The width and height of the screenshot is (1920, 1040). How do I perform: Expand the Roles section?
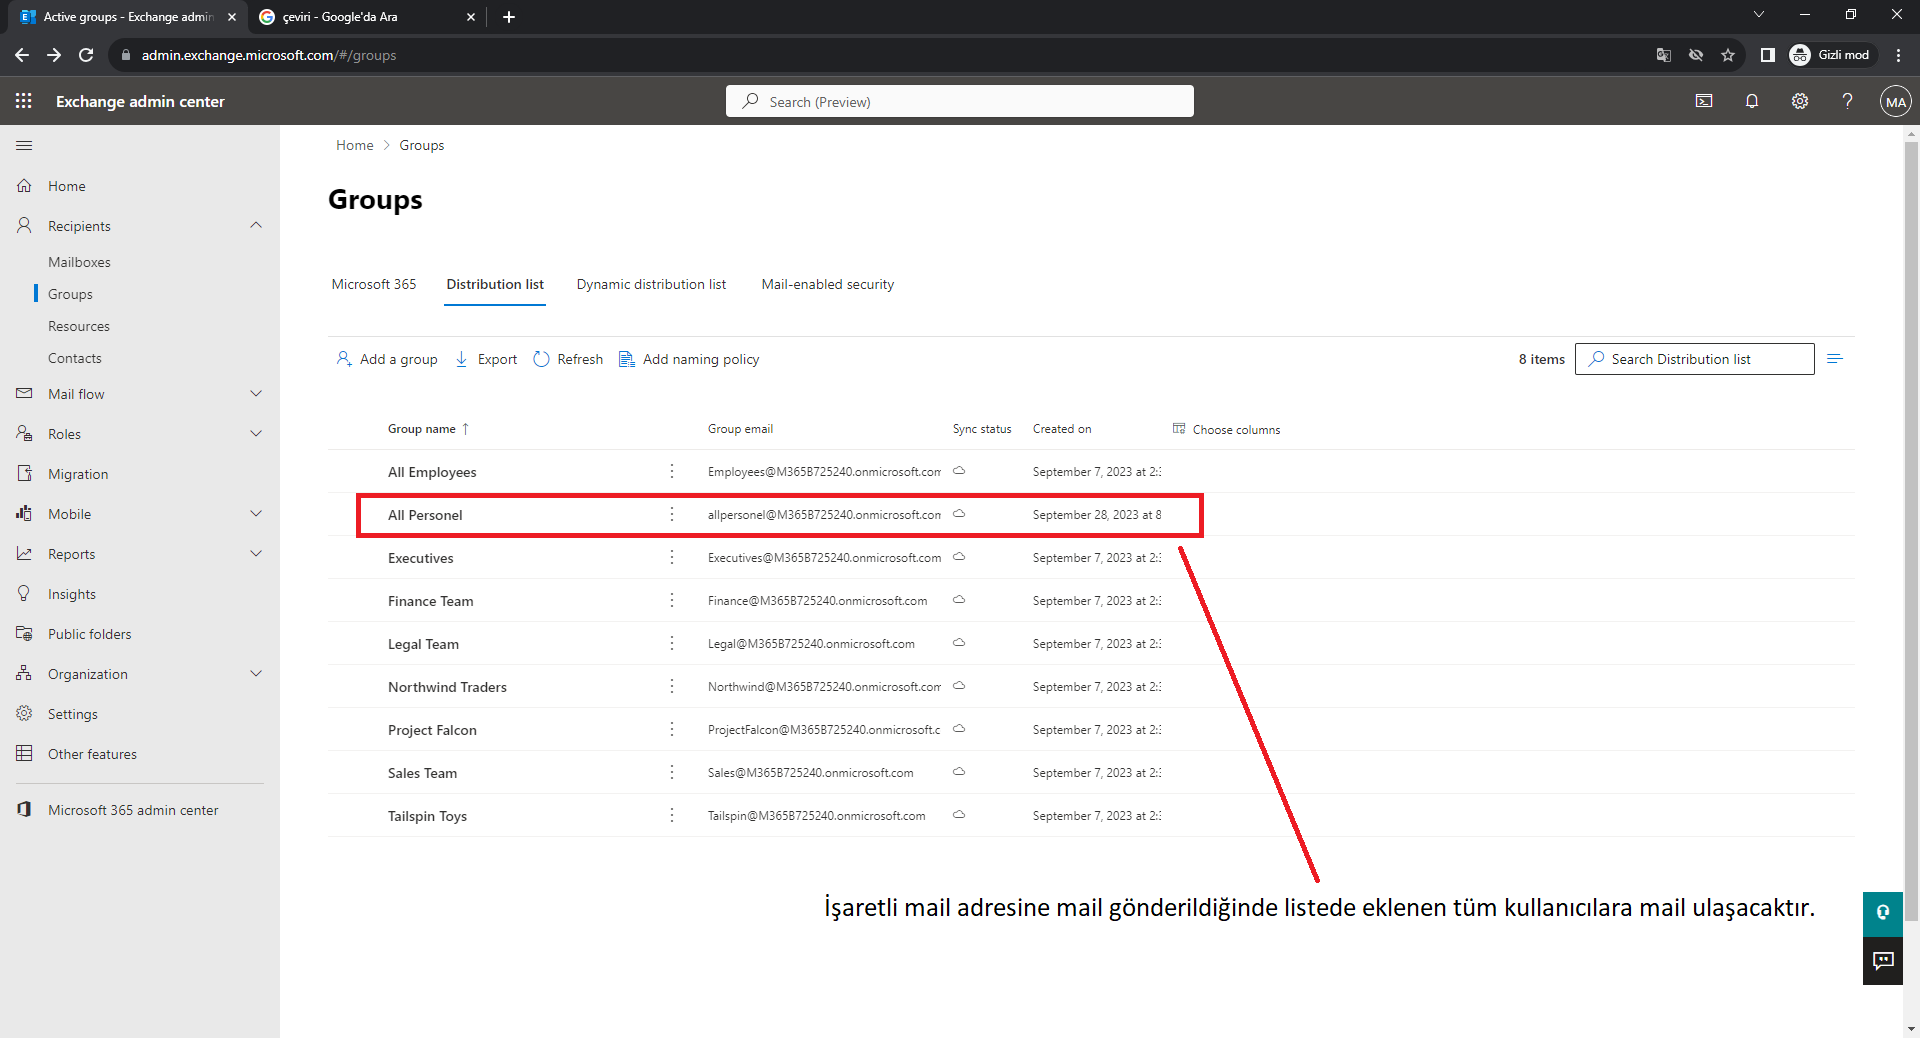point(256,434)
